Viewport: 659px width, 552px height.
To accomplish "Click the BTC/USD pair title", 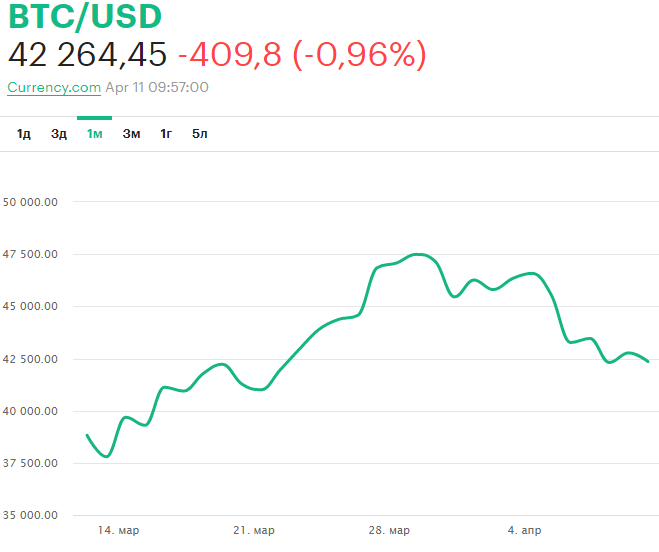I will point(84,17).
